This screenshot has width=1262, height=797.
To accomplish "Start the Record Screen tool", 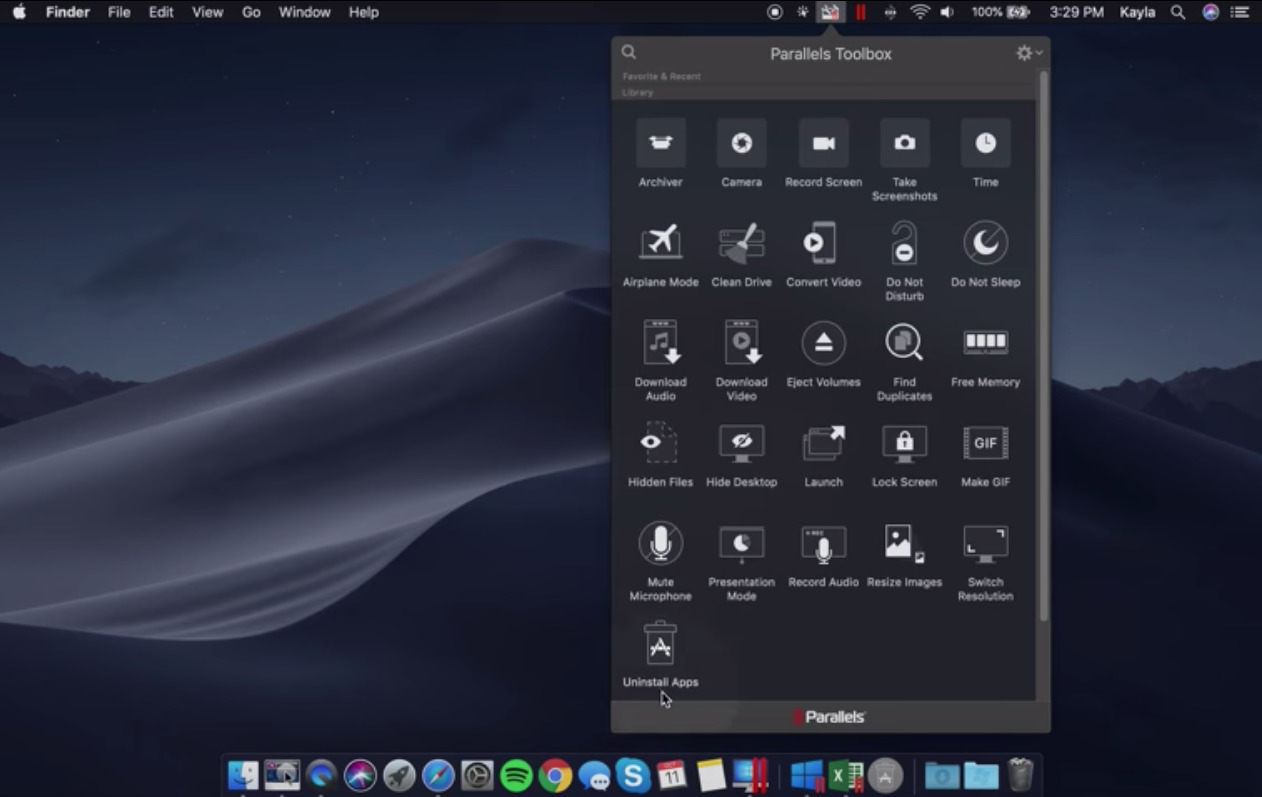I will 823,143.
